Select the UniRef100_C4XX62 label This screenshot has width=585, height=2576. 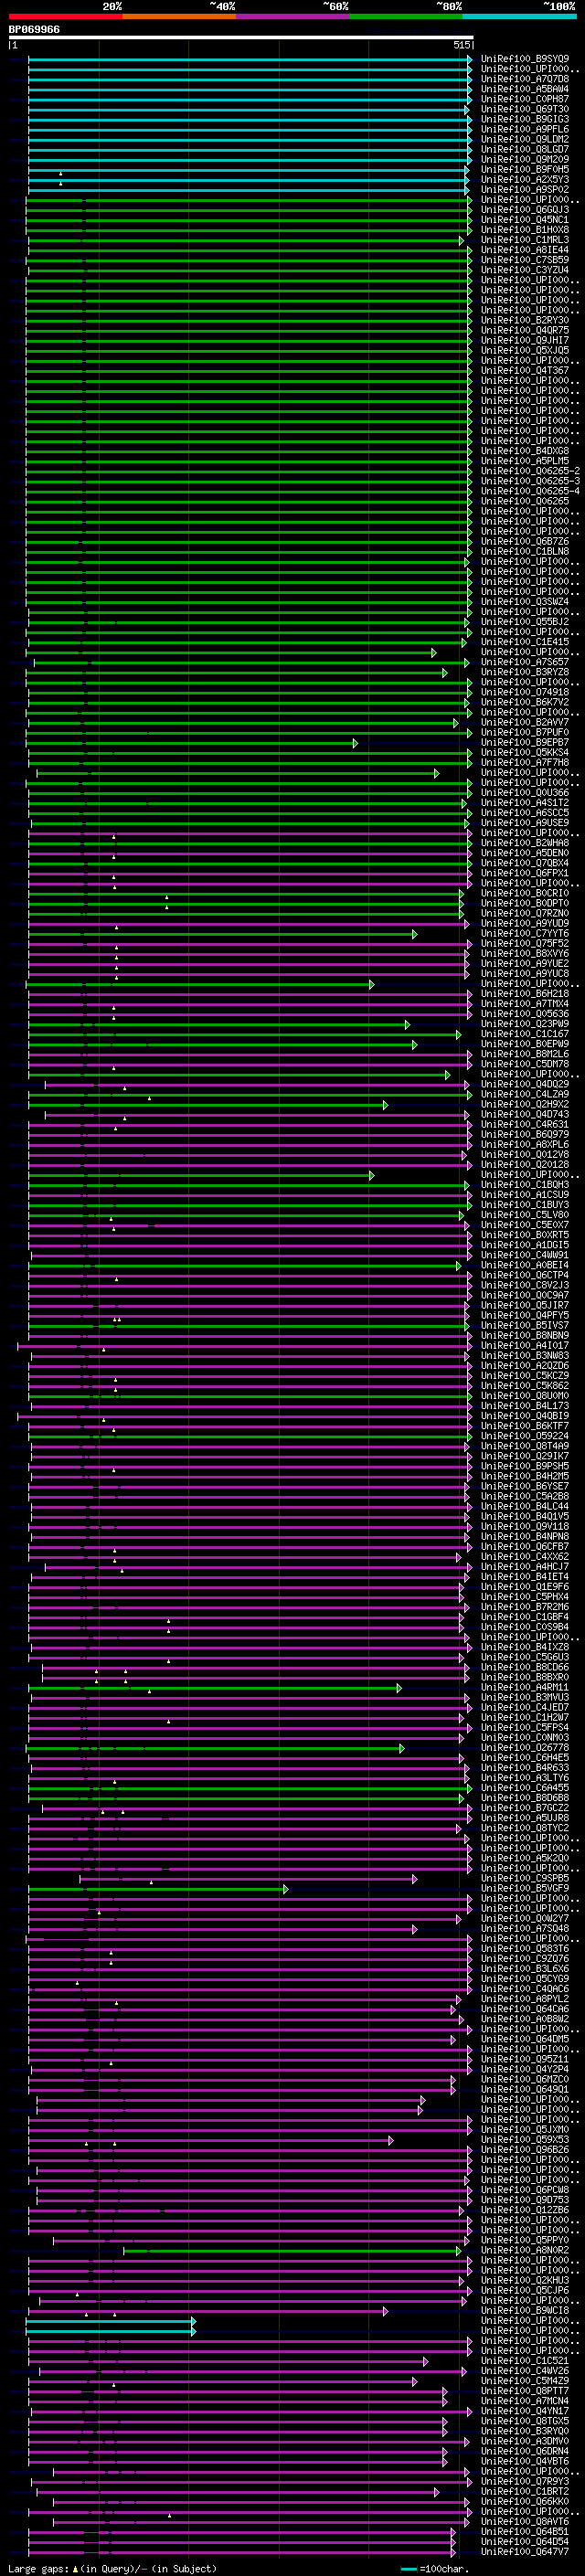[525, 1556]
